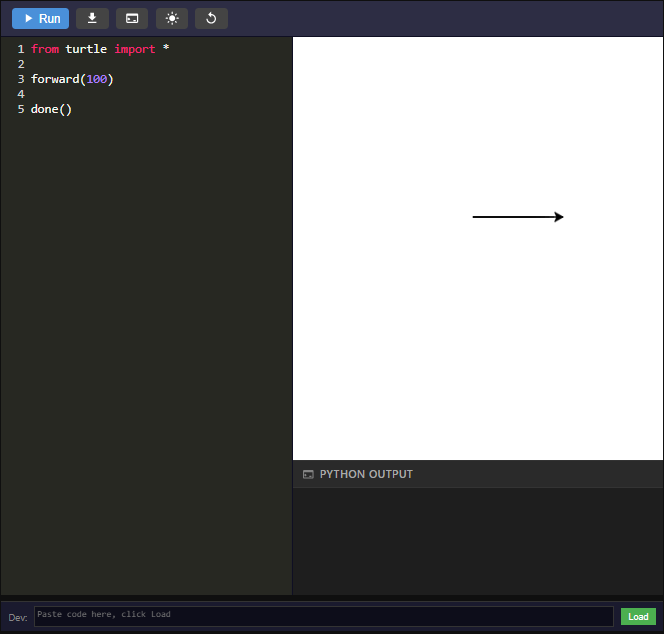The height and width of the screenshot is (634, 664).
Task: Click the terminal icon beside PYTHON OUTPUT
Action: coord(308,475)
